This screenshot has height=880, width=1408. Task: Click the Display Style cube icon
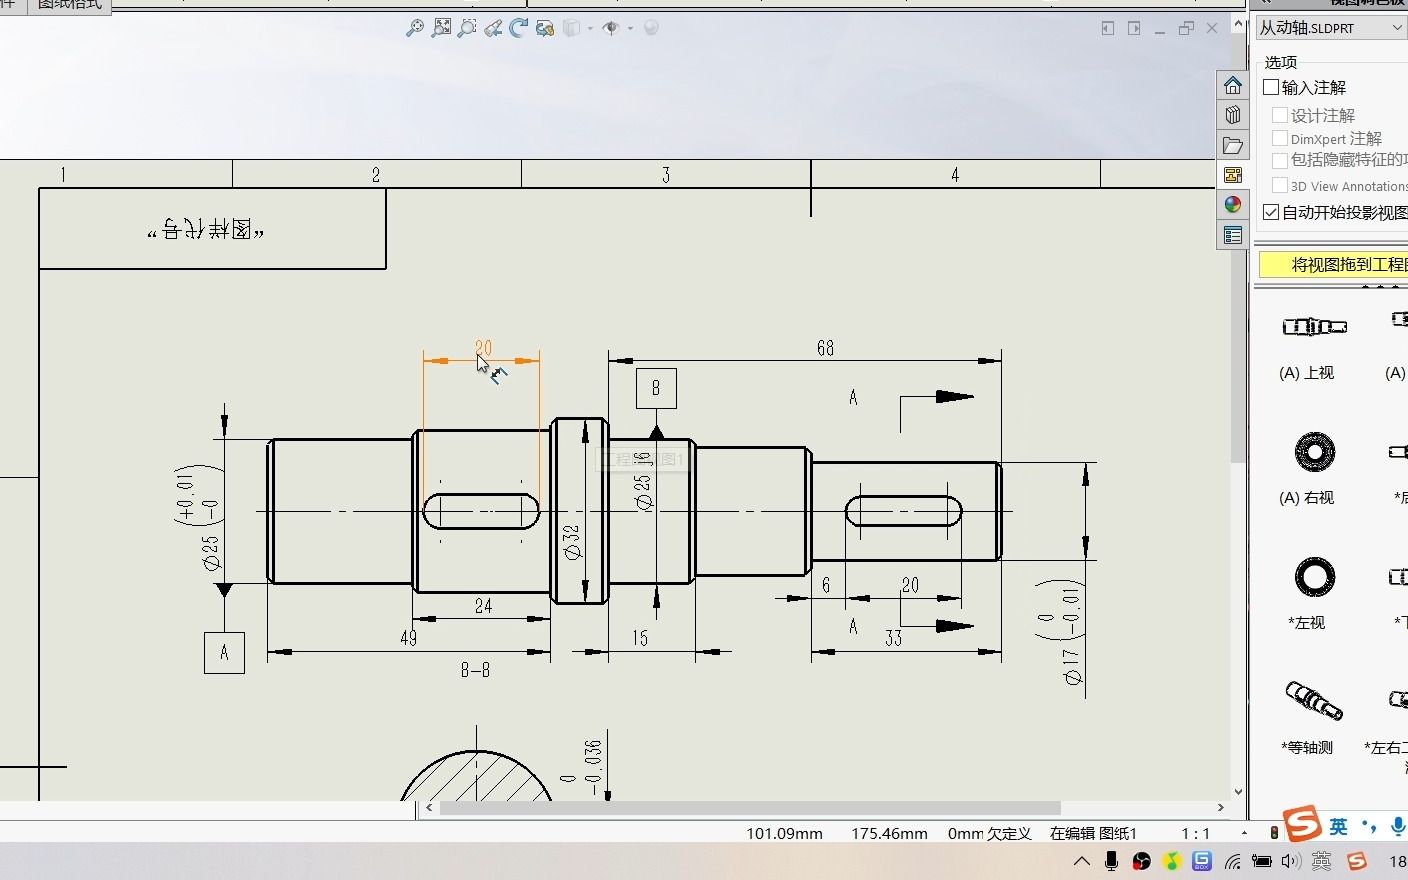[572, 28]
